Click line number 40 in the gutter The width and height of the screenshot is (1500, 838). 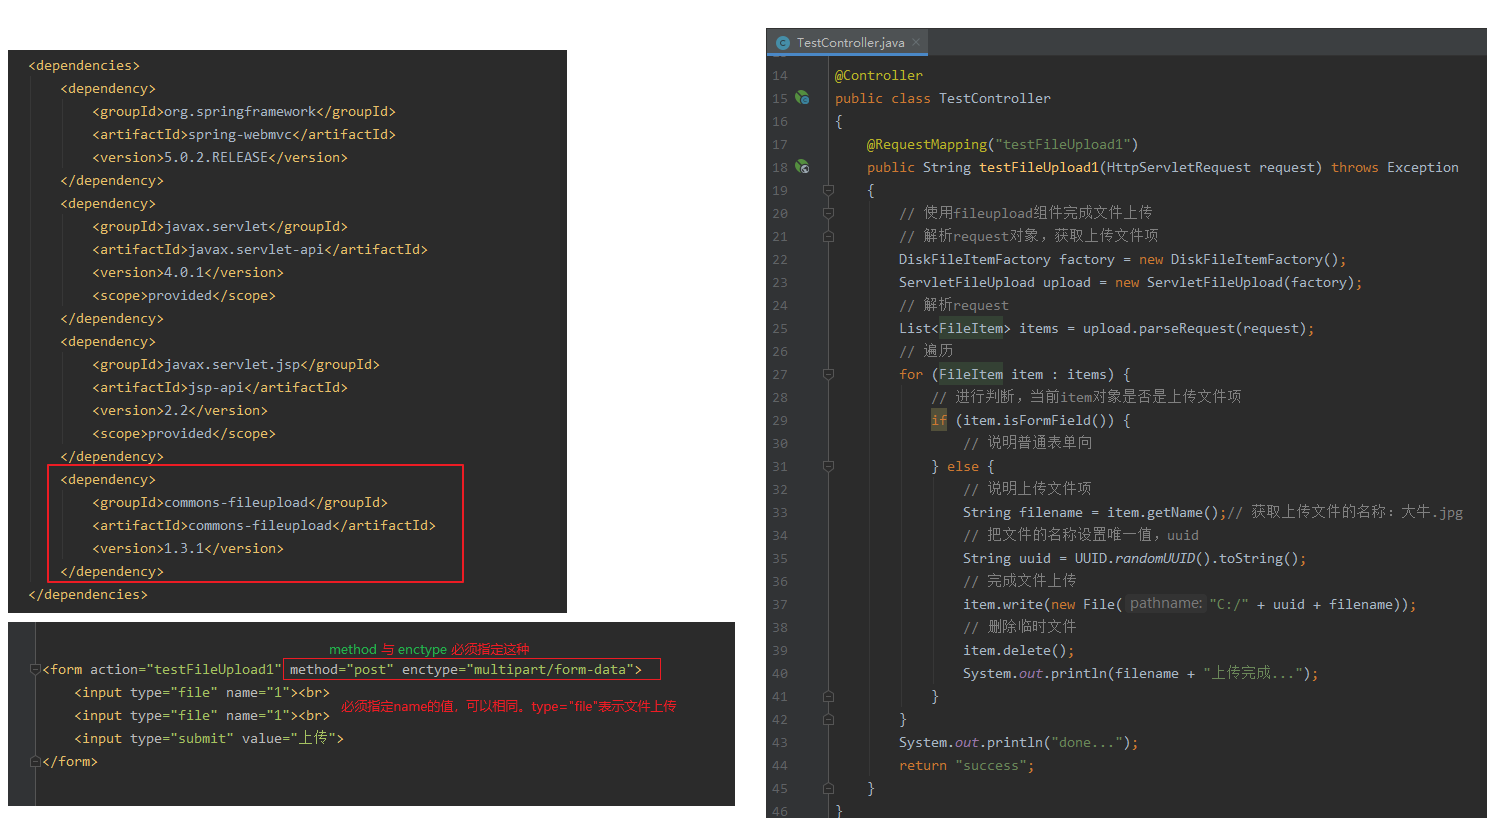tap(780, 673)
